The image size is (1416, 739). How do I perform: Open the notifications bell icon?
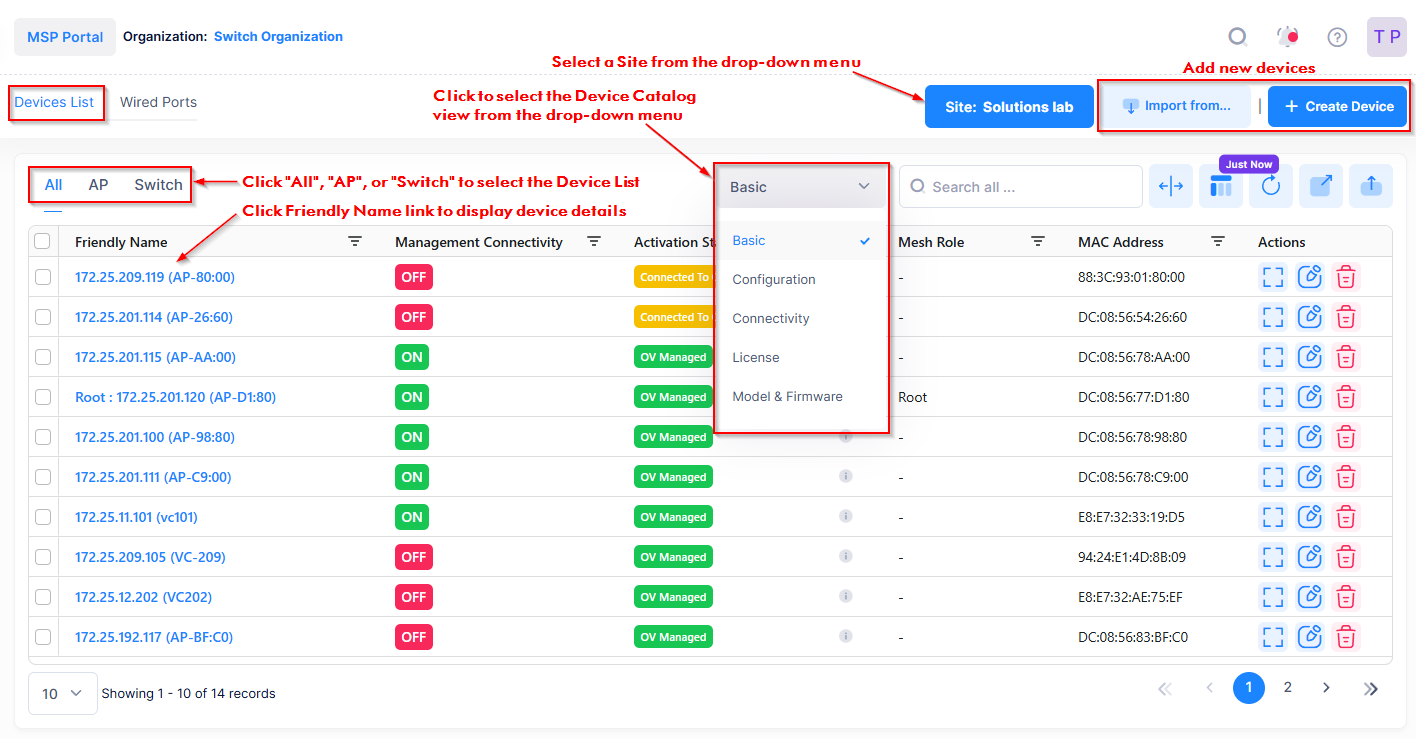pos(1287,37)
